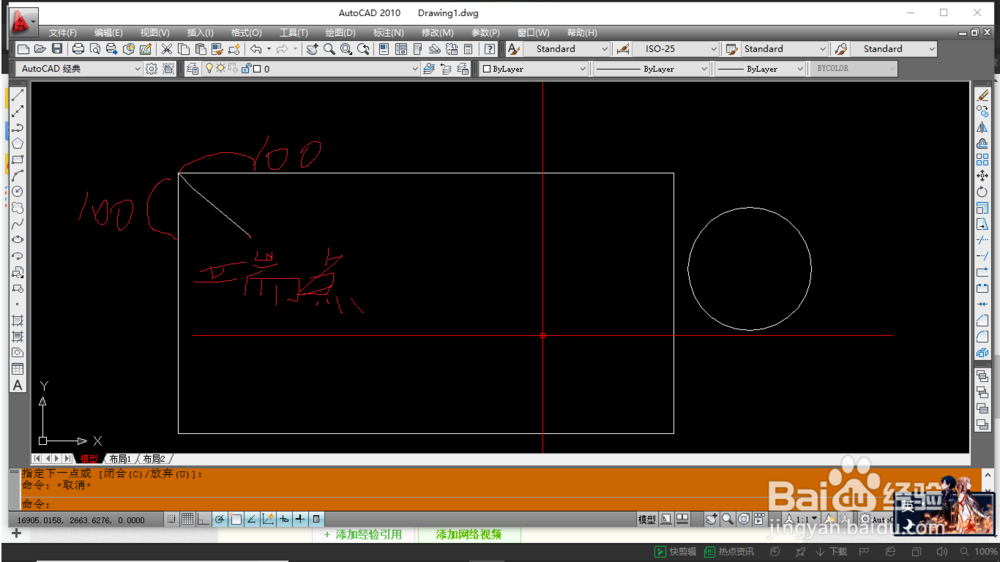Image resolution: width=1000 pixels, height=562 pixels.
Task: Click the Plot (print) icon
Action: pyautogui.click(x=78, y=49)
